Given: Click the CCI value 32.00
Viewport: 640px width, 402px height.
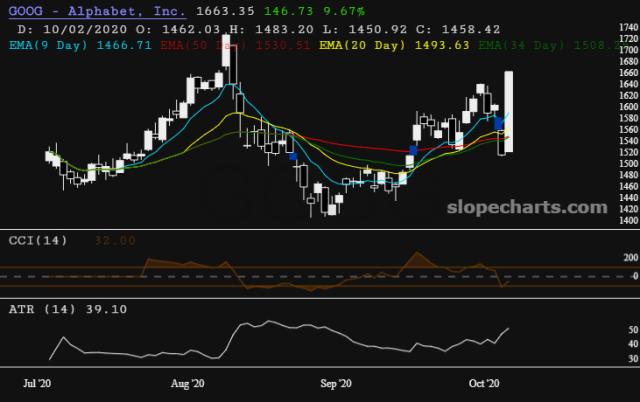Looking at the screenshot, I should [x=115, y=240].
